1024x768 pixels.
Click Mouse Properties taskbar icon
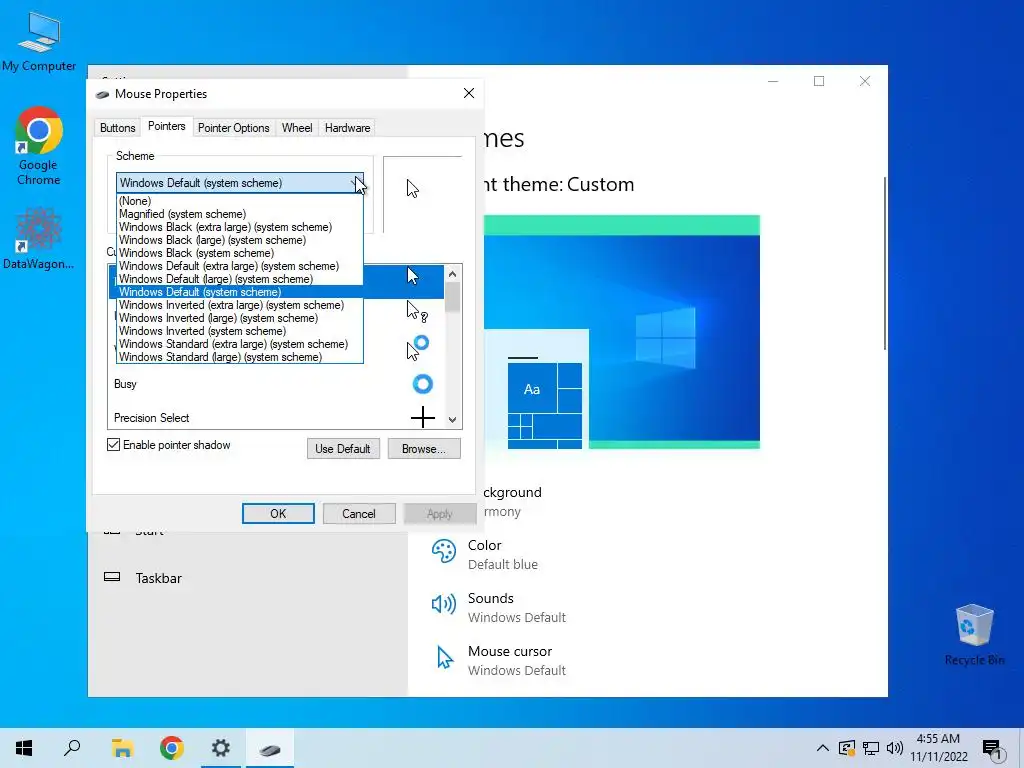[270, 748]
